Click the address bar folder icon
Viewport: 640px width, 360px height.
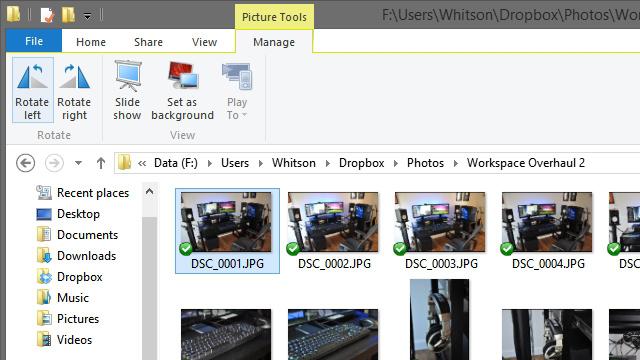(124, 162)
